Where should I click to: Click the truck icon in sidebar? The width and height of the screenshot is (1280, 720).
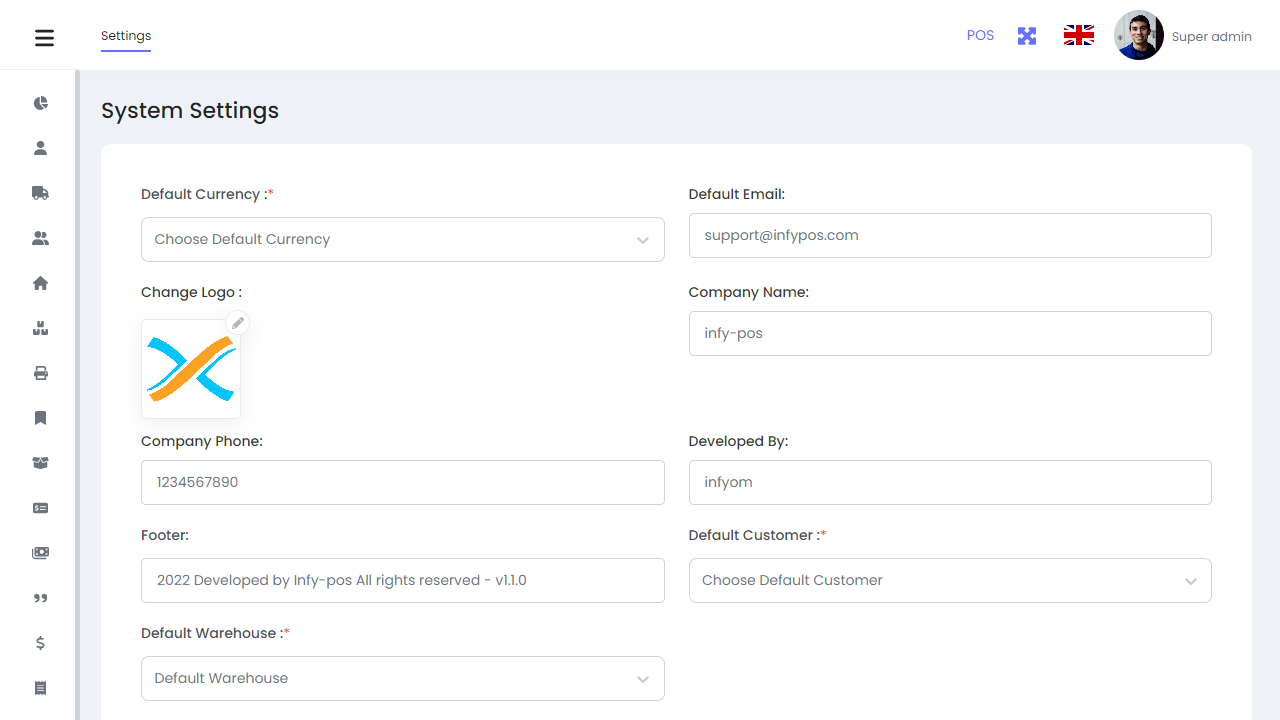40,193
